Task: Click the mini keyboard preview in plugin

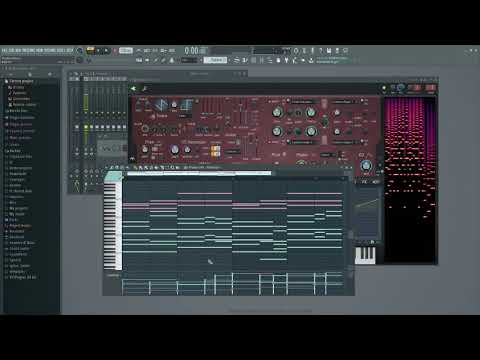Action: pyautogui.click(x=365, y=255)
